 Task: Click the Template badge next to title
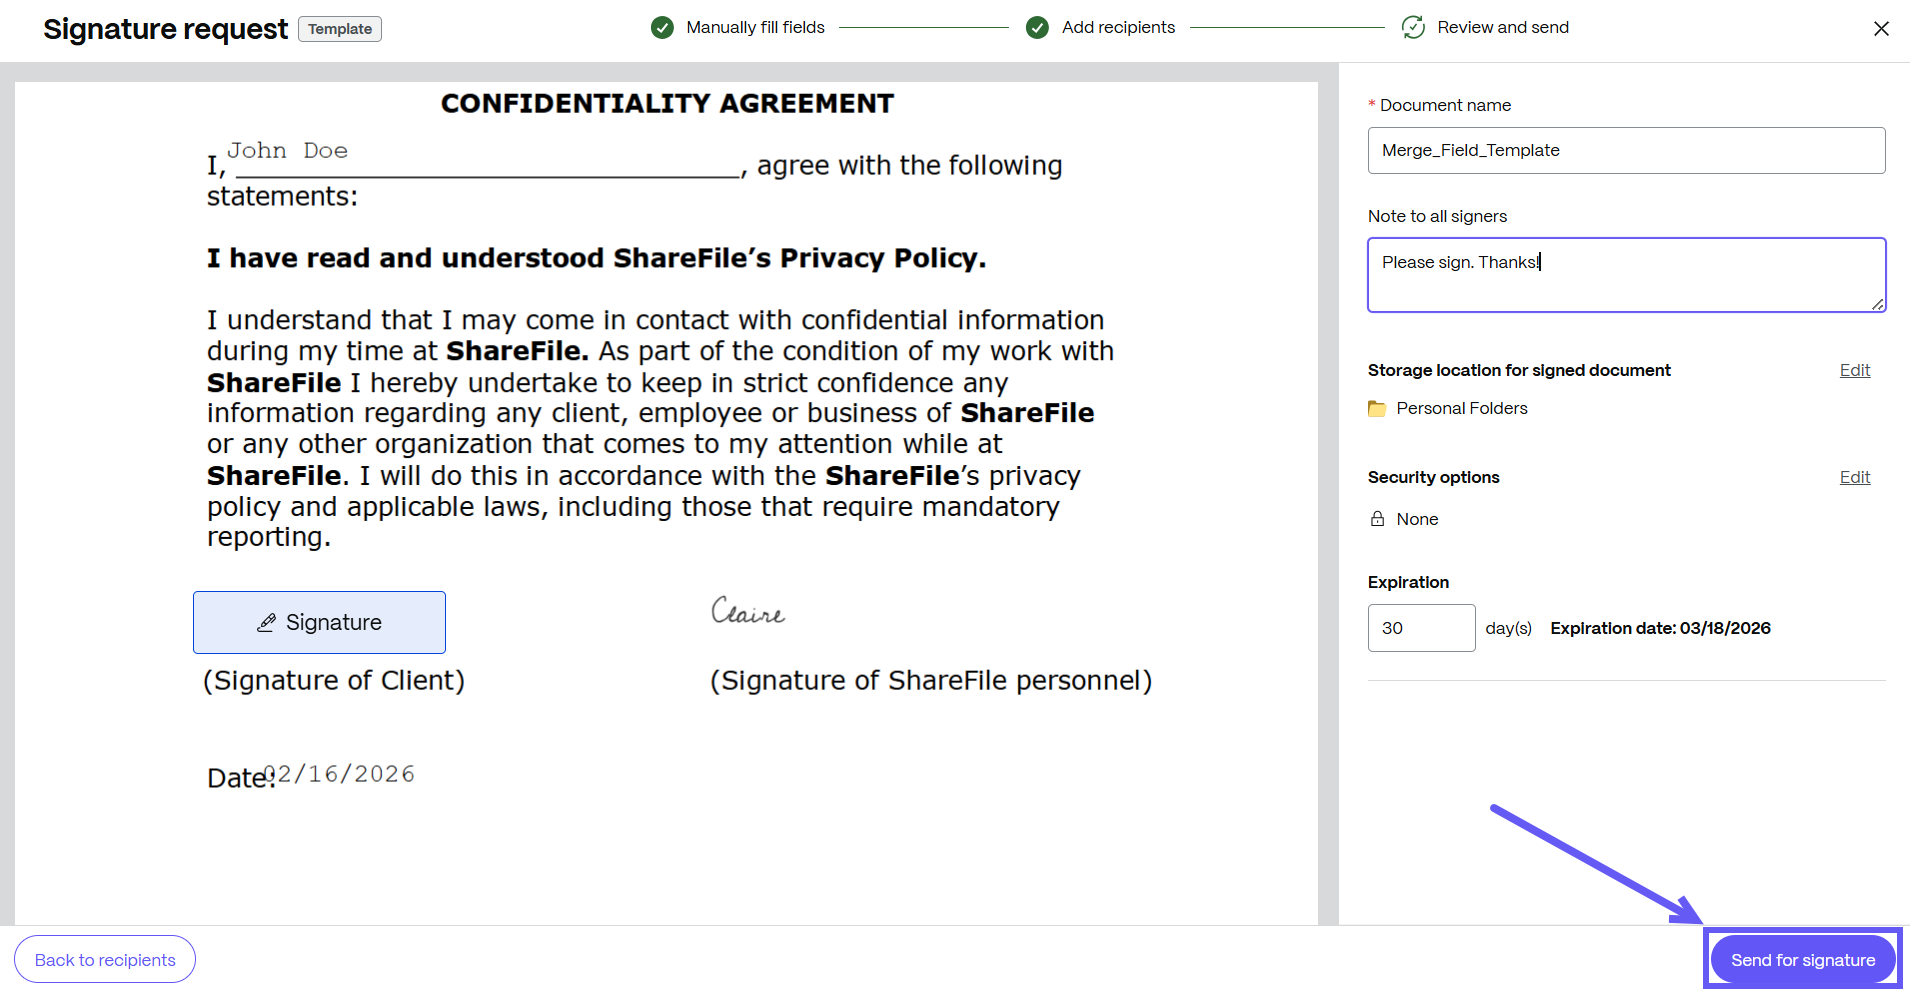[x=340, y=29]
